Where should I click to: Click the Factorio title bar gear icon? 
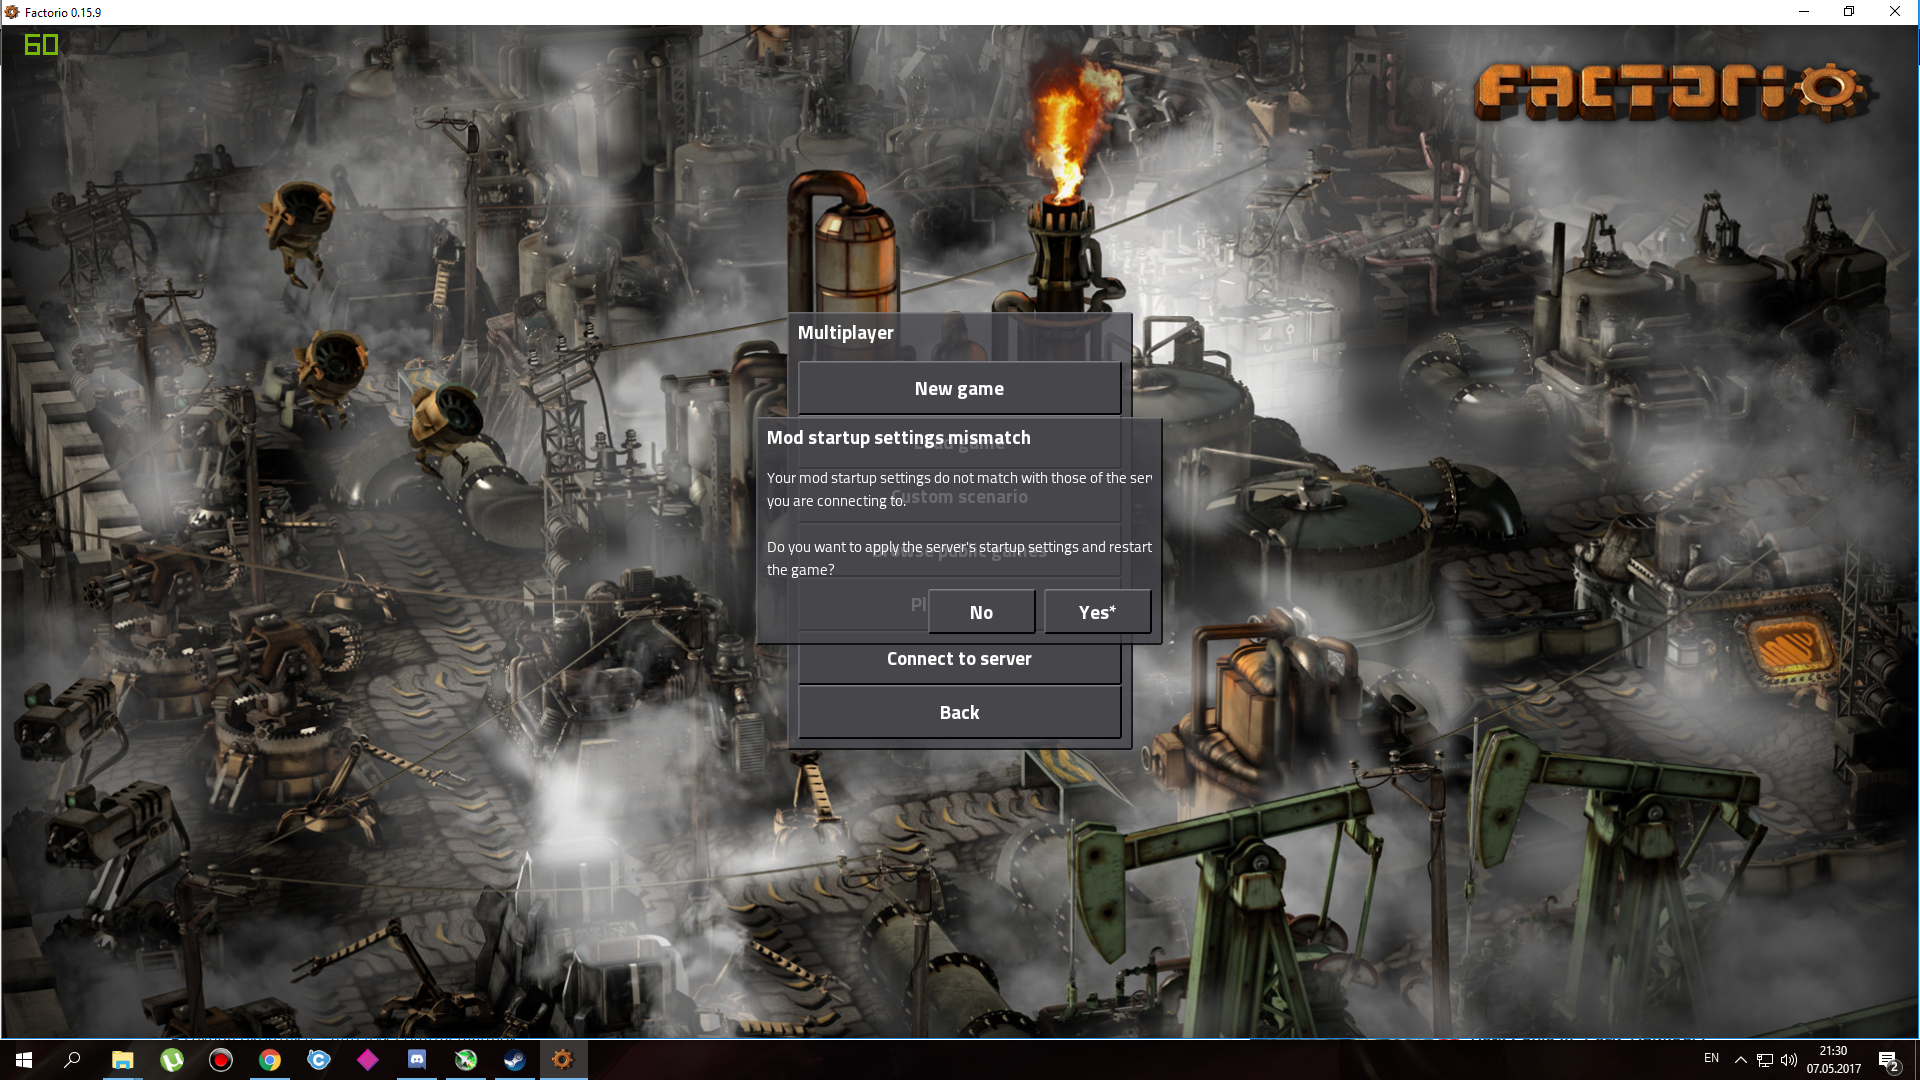[12, 12]
